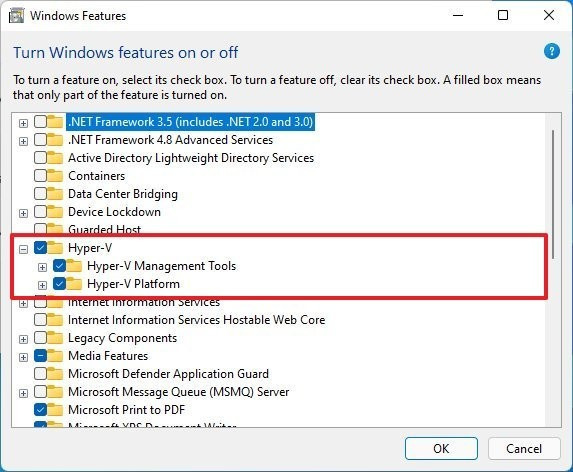Image resolution: width=573 pixels, height=472 pixels.
Task: Enable the Containers feature checkbox
Action: click(40, 176)
